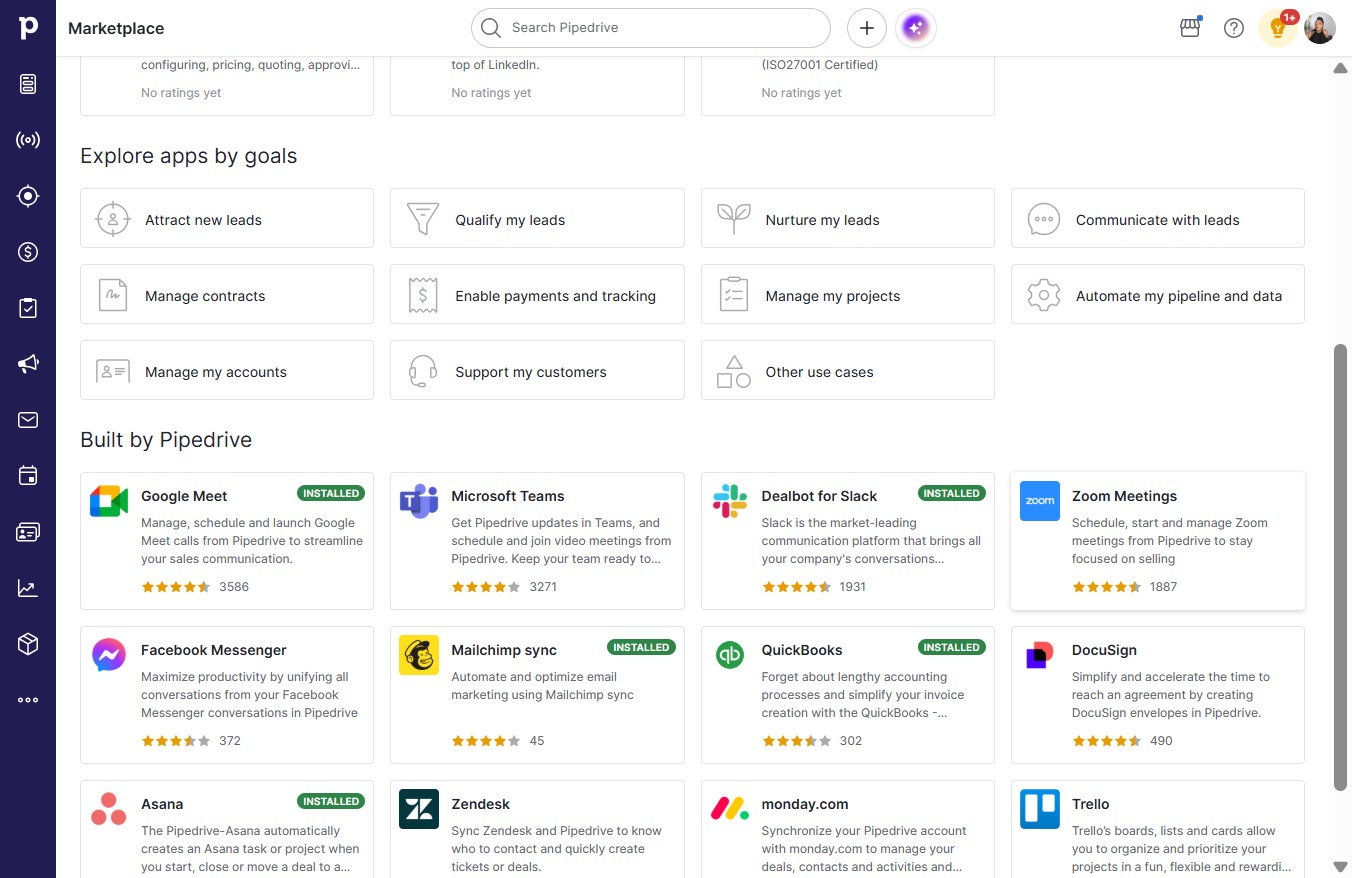Viewport: 1352px width, 878px height.
Task: Open the radio signal icon in the sidebar
Action: (28, 140)
